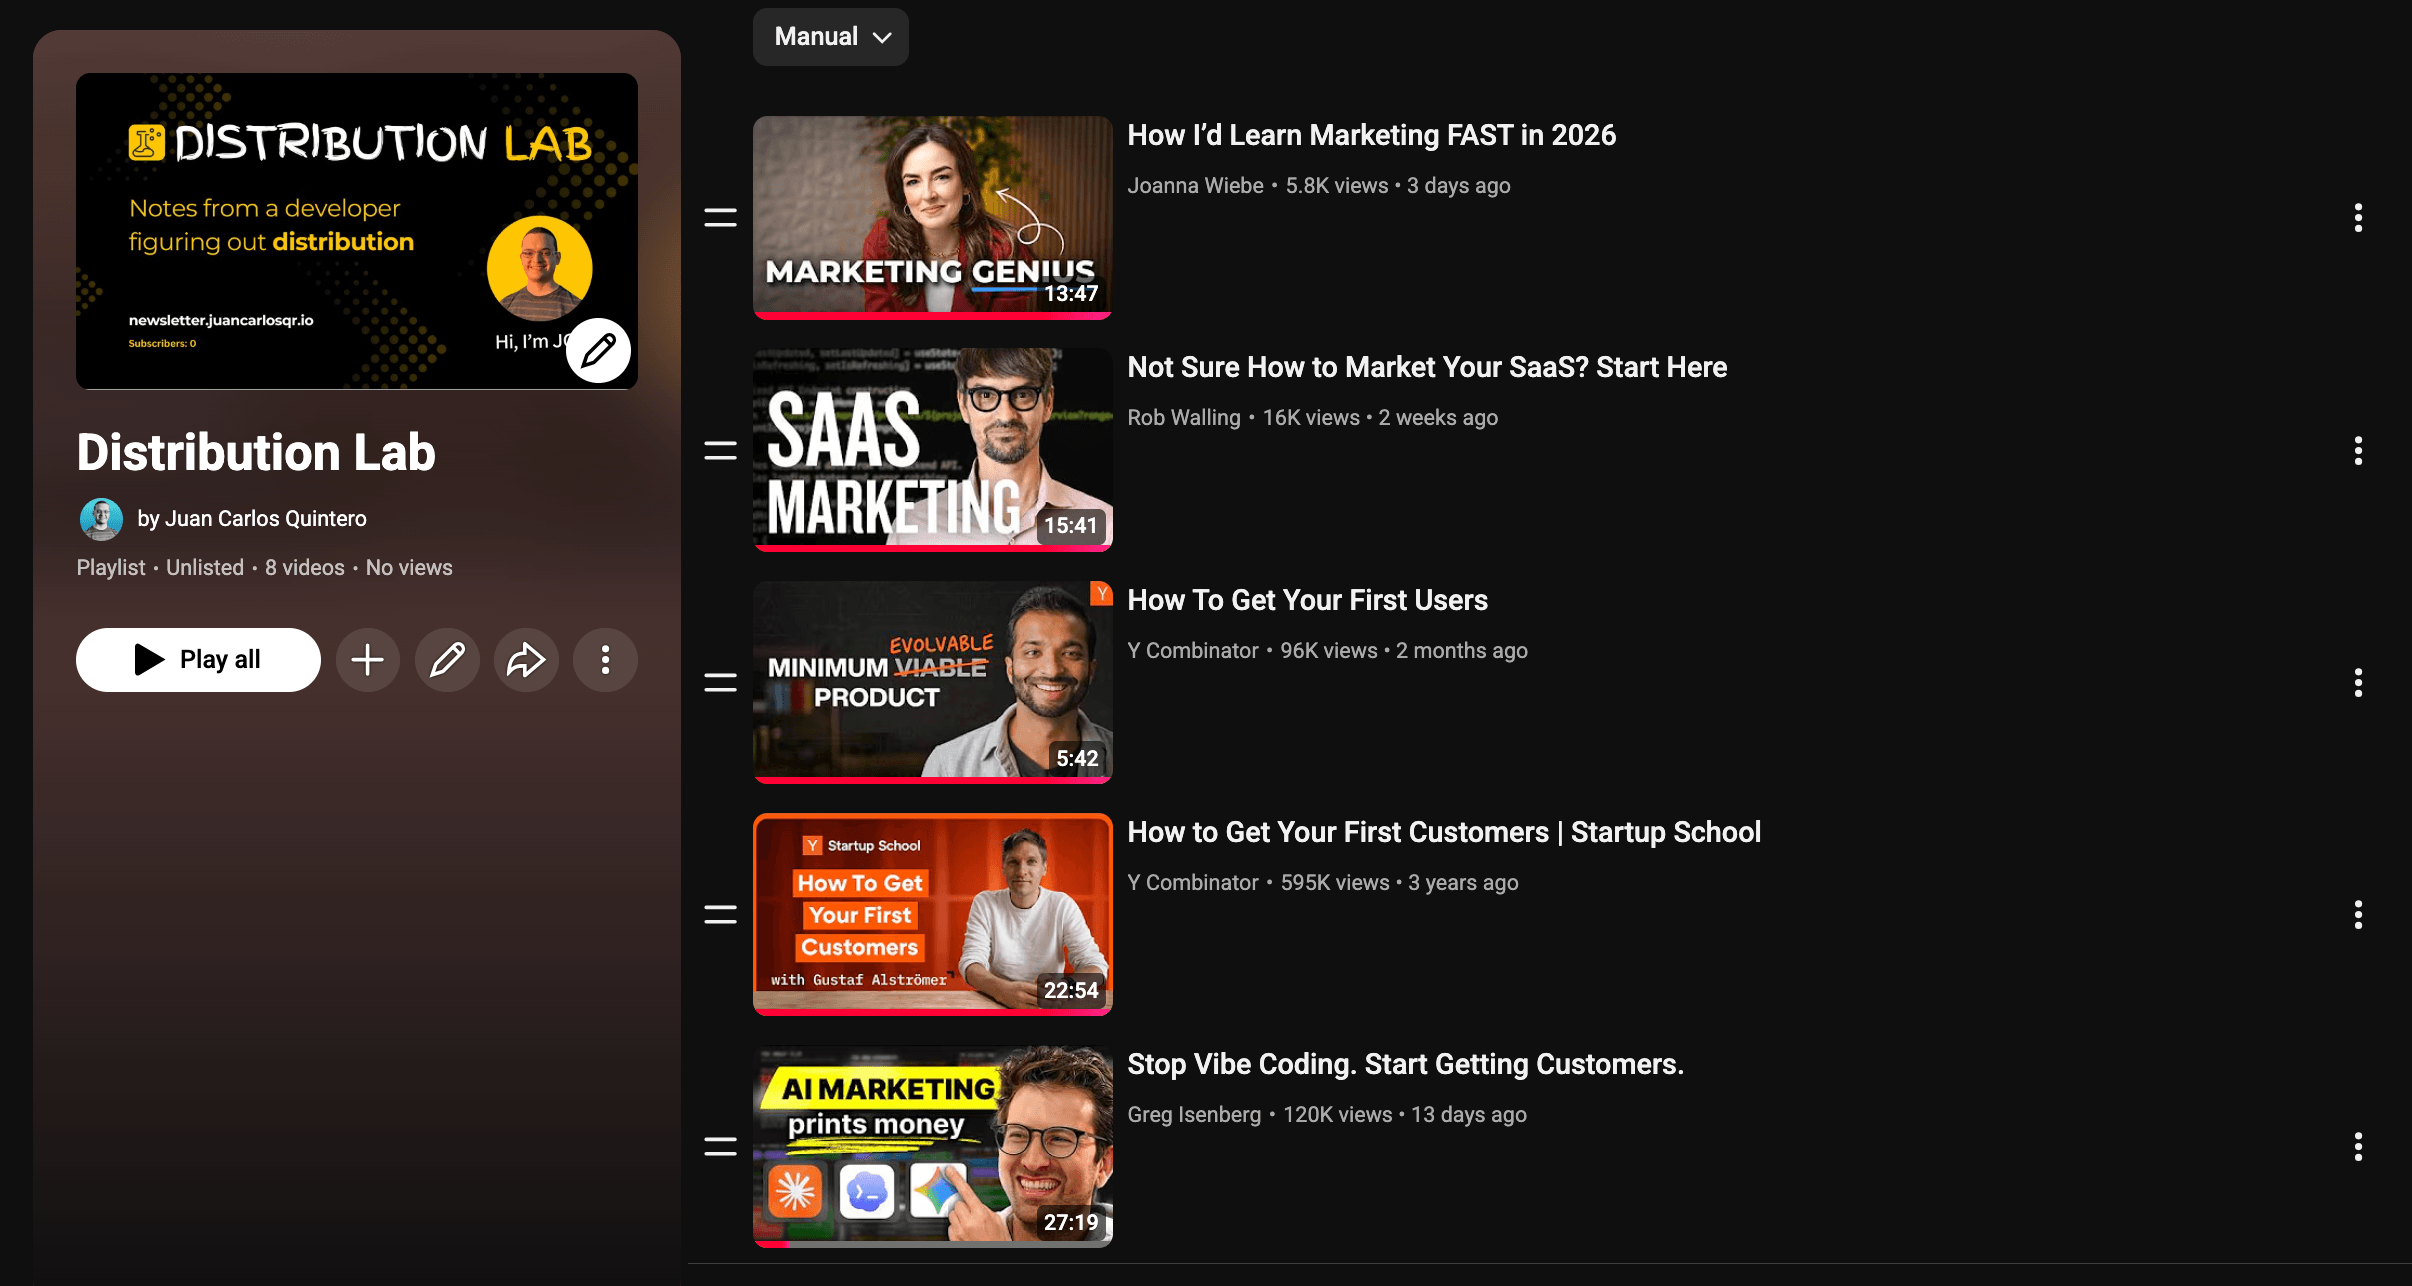Click Greg Isenberg channel name
Screen dimensions: 2412x1286
coord(1193,1115)
